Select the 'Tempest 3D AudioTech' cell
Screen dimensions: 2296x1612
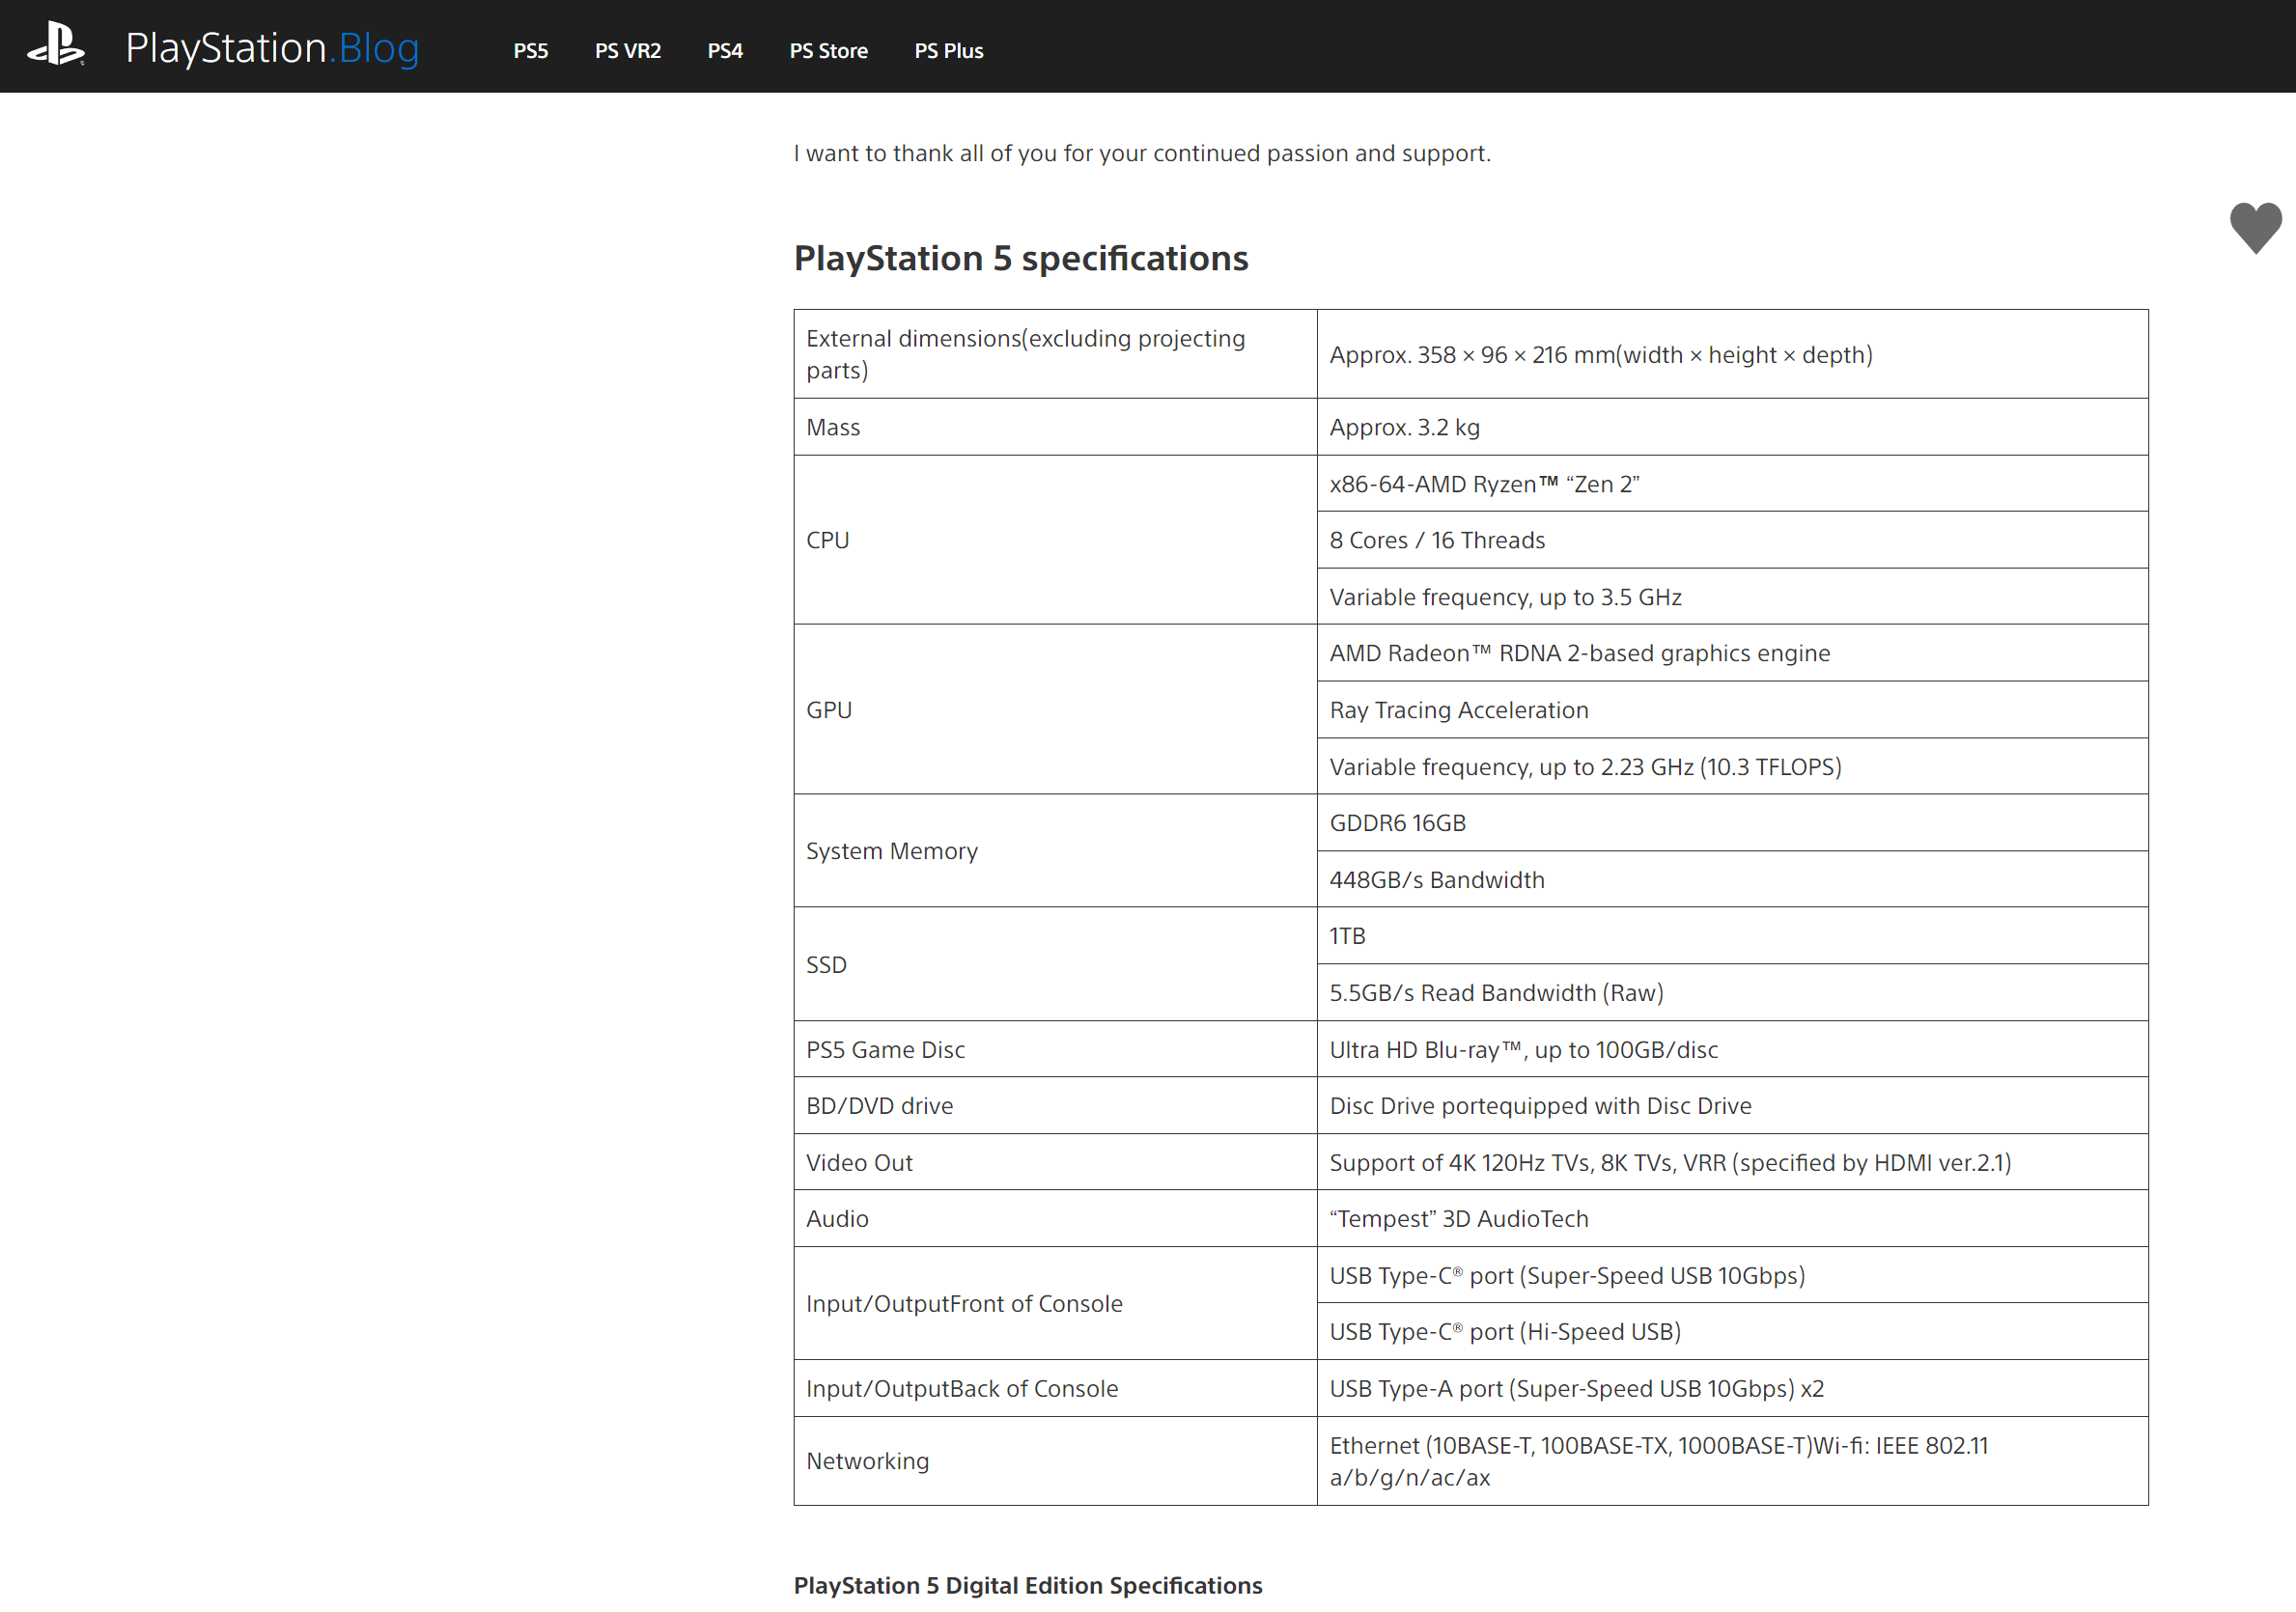(1732, 1219)
